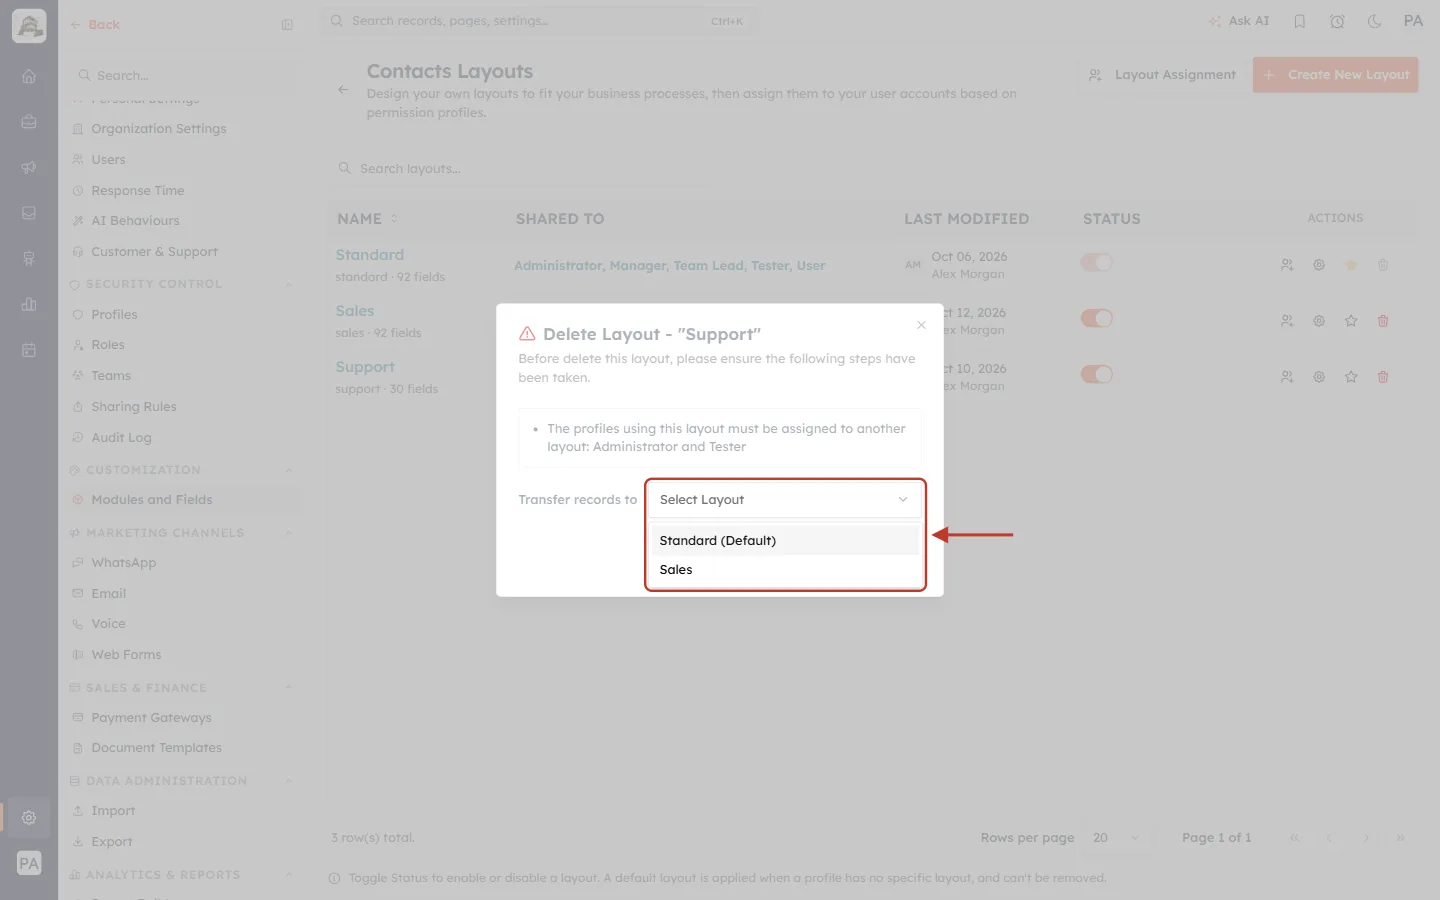1440x900 pixels.
Task: Collapse the Security Control section
Action: click(x=289, y=284)
